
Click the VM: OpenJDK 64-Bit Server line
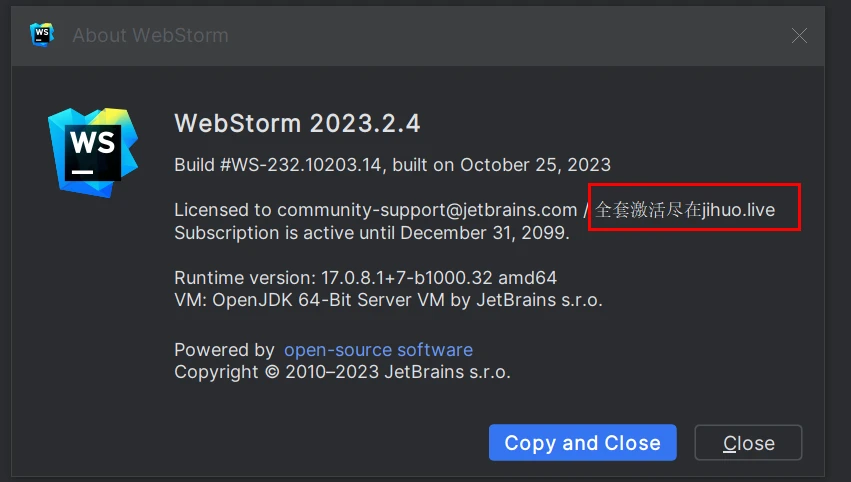pyautogui.click(x=388, y=300)
